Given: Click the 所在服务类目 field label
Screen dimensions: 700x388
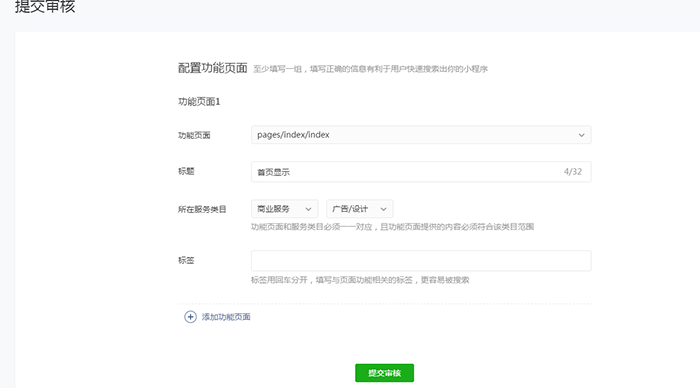Looking at the screenshot, I should (202, 209).
